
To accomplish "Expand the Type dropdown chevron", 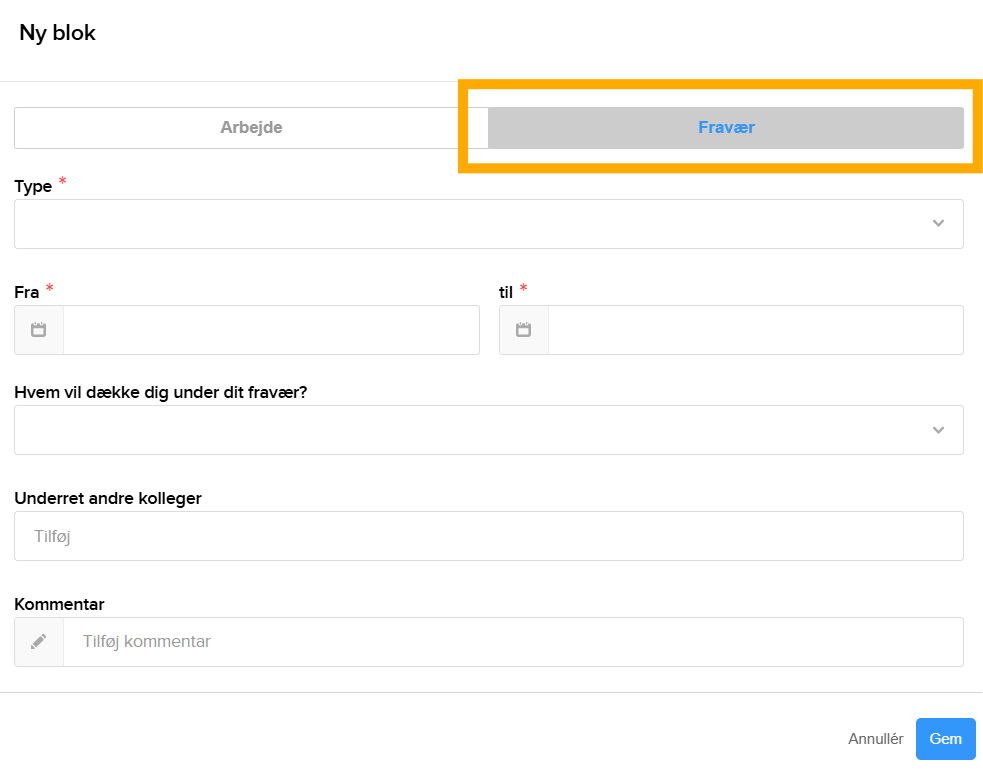I will click(x=938, y=224).
